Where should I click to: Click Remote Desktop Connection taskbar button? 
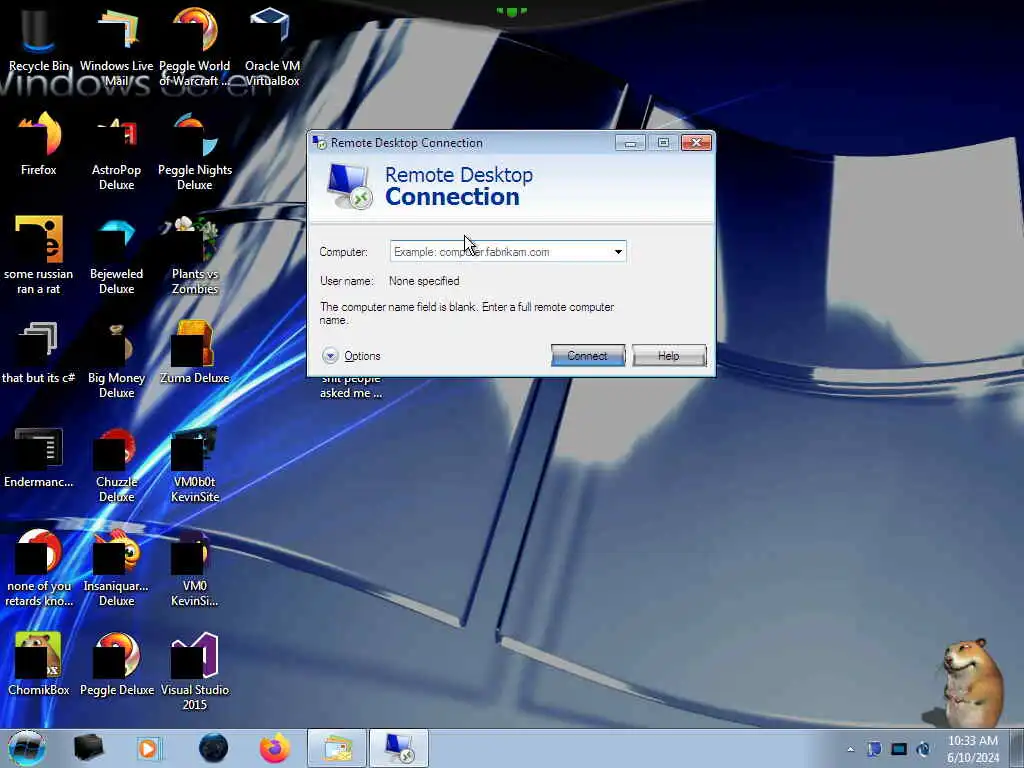pyautogui.click(x=398, y=748)
